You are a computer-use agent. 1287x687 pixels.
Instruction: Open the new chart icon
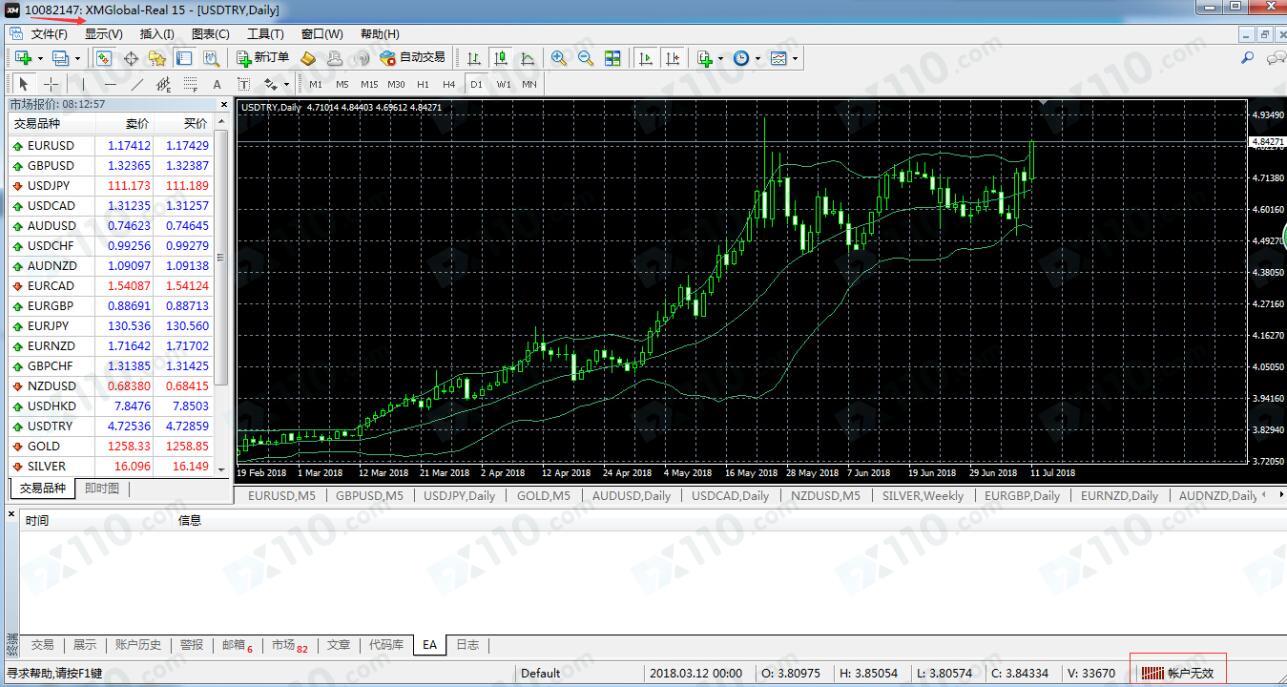click(x=23, y=58)
